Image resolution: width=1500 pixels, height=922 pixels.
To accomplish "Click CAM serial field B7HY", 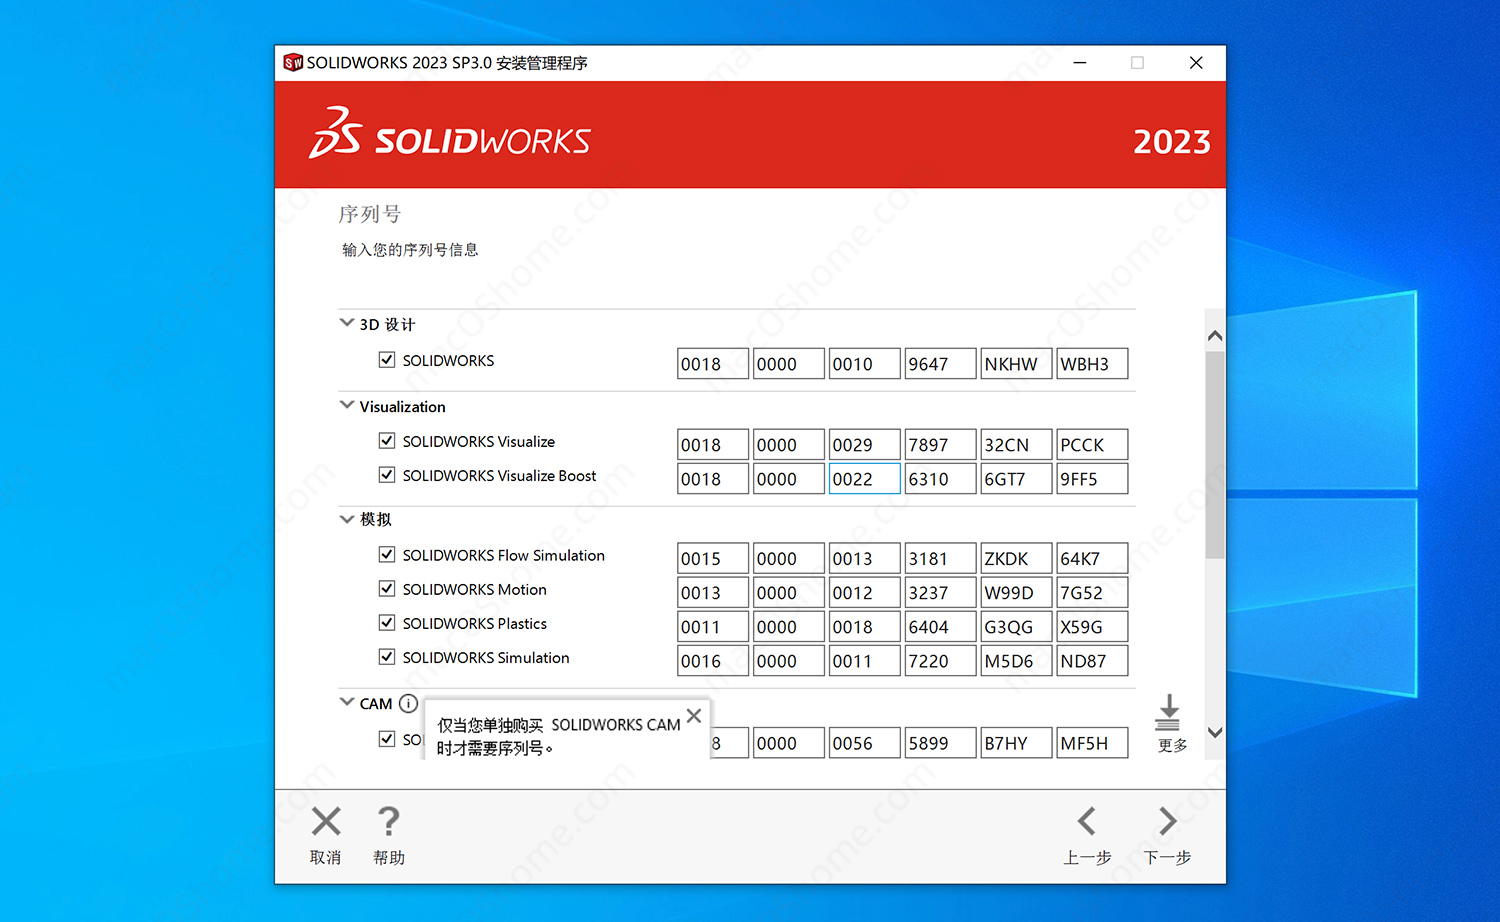I will (x=1016, y=742).
